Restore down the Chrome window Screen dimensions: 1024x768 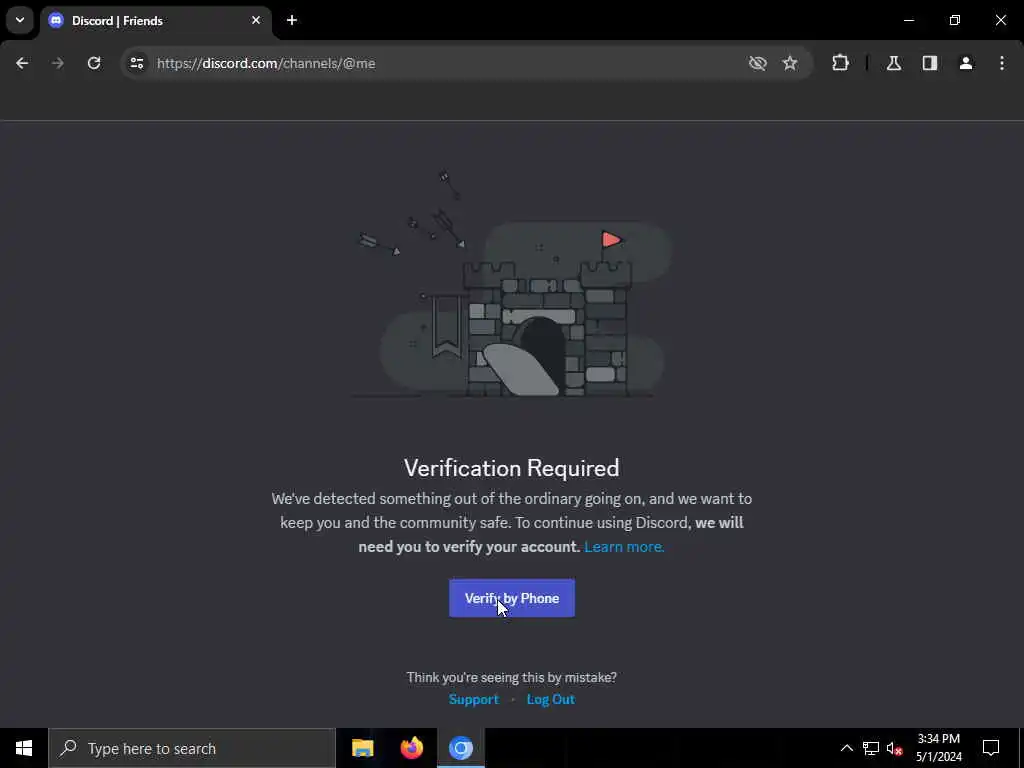(955, 20)
